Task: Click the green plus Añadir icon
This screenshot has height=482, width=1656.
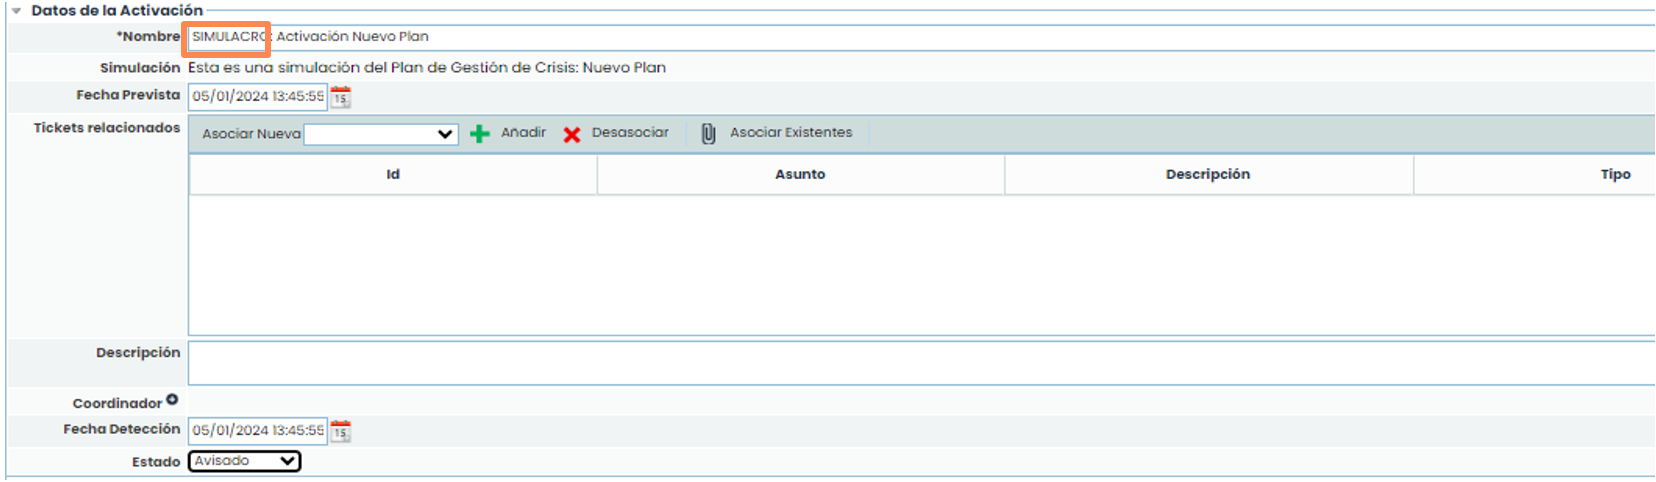Action: click(x=480, y=134)
